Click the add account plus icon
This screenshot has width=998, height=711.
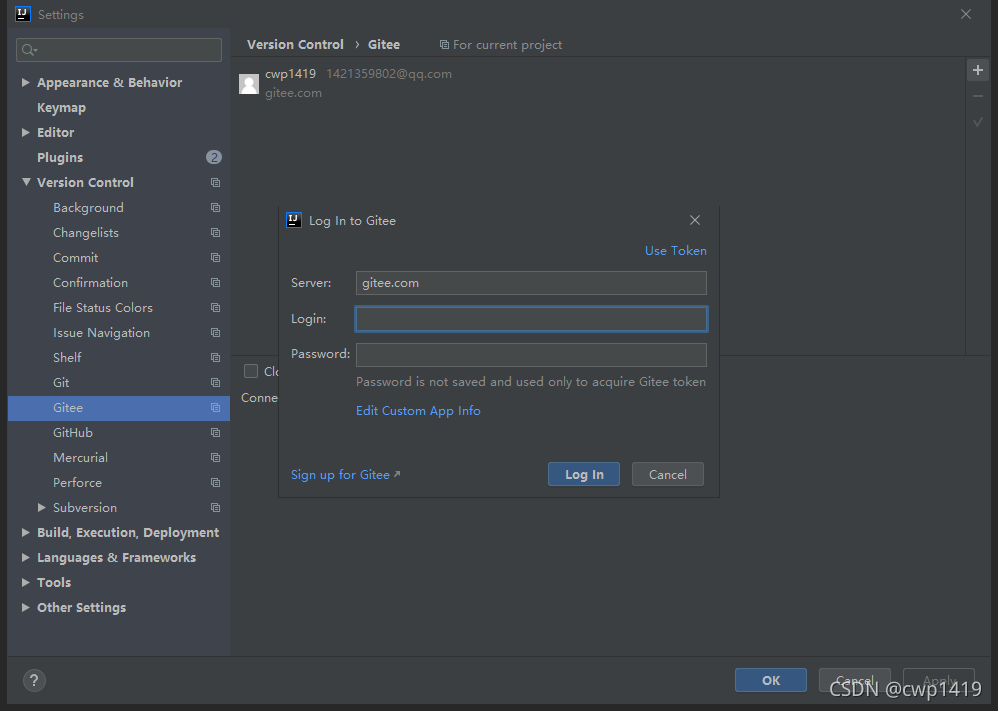tap(978, 70)
